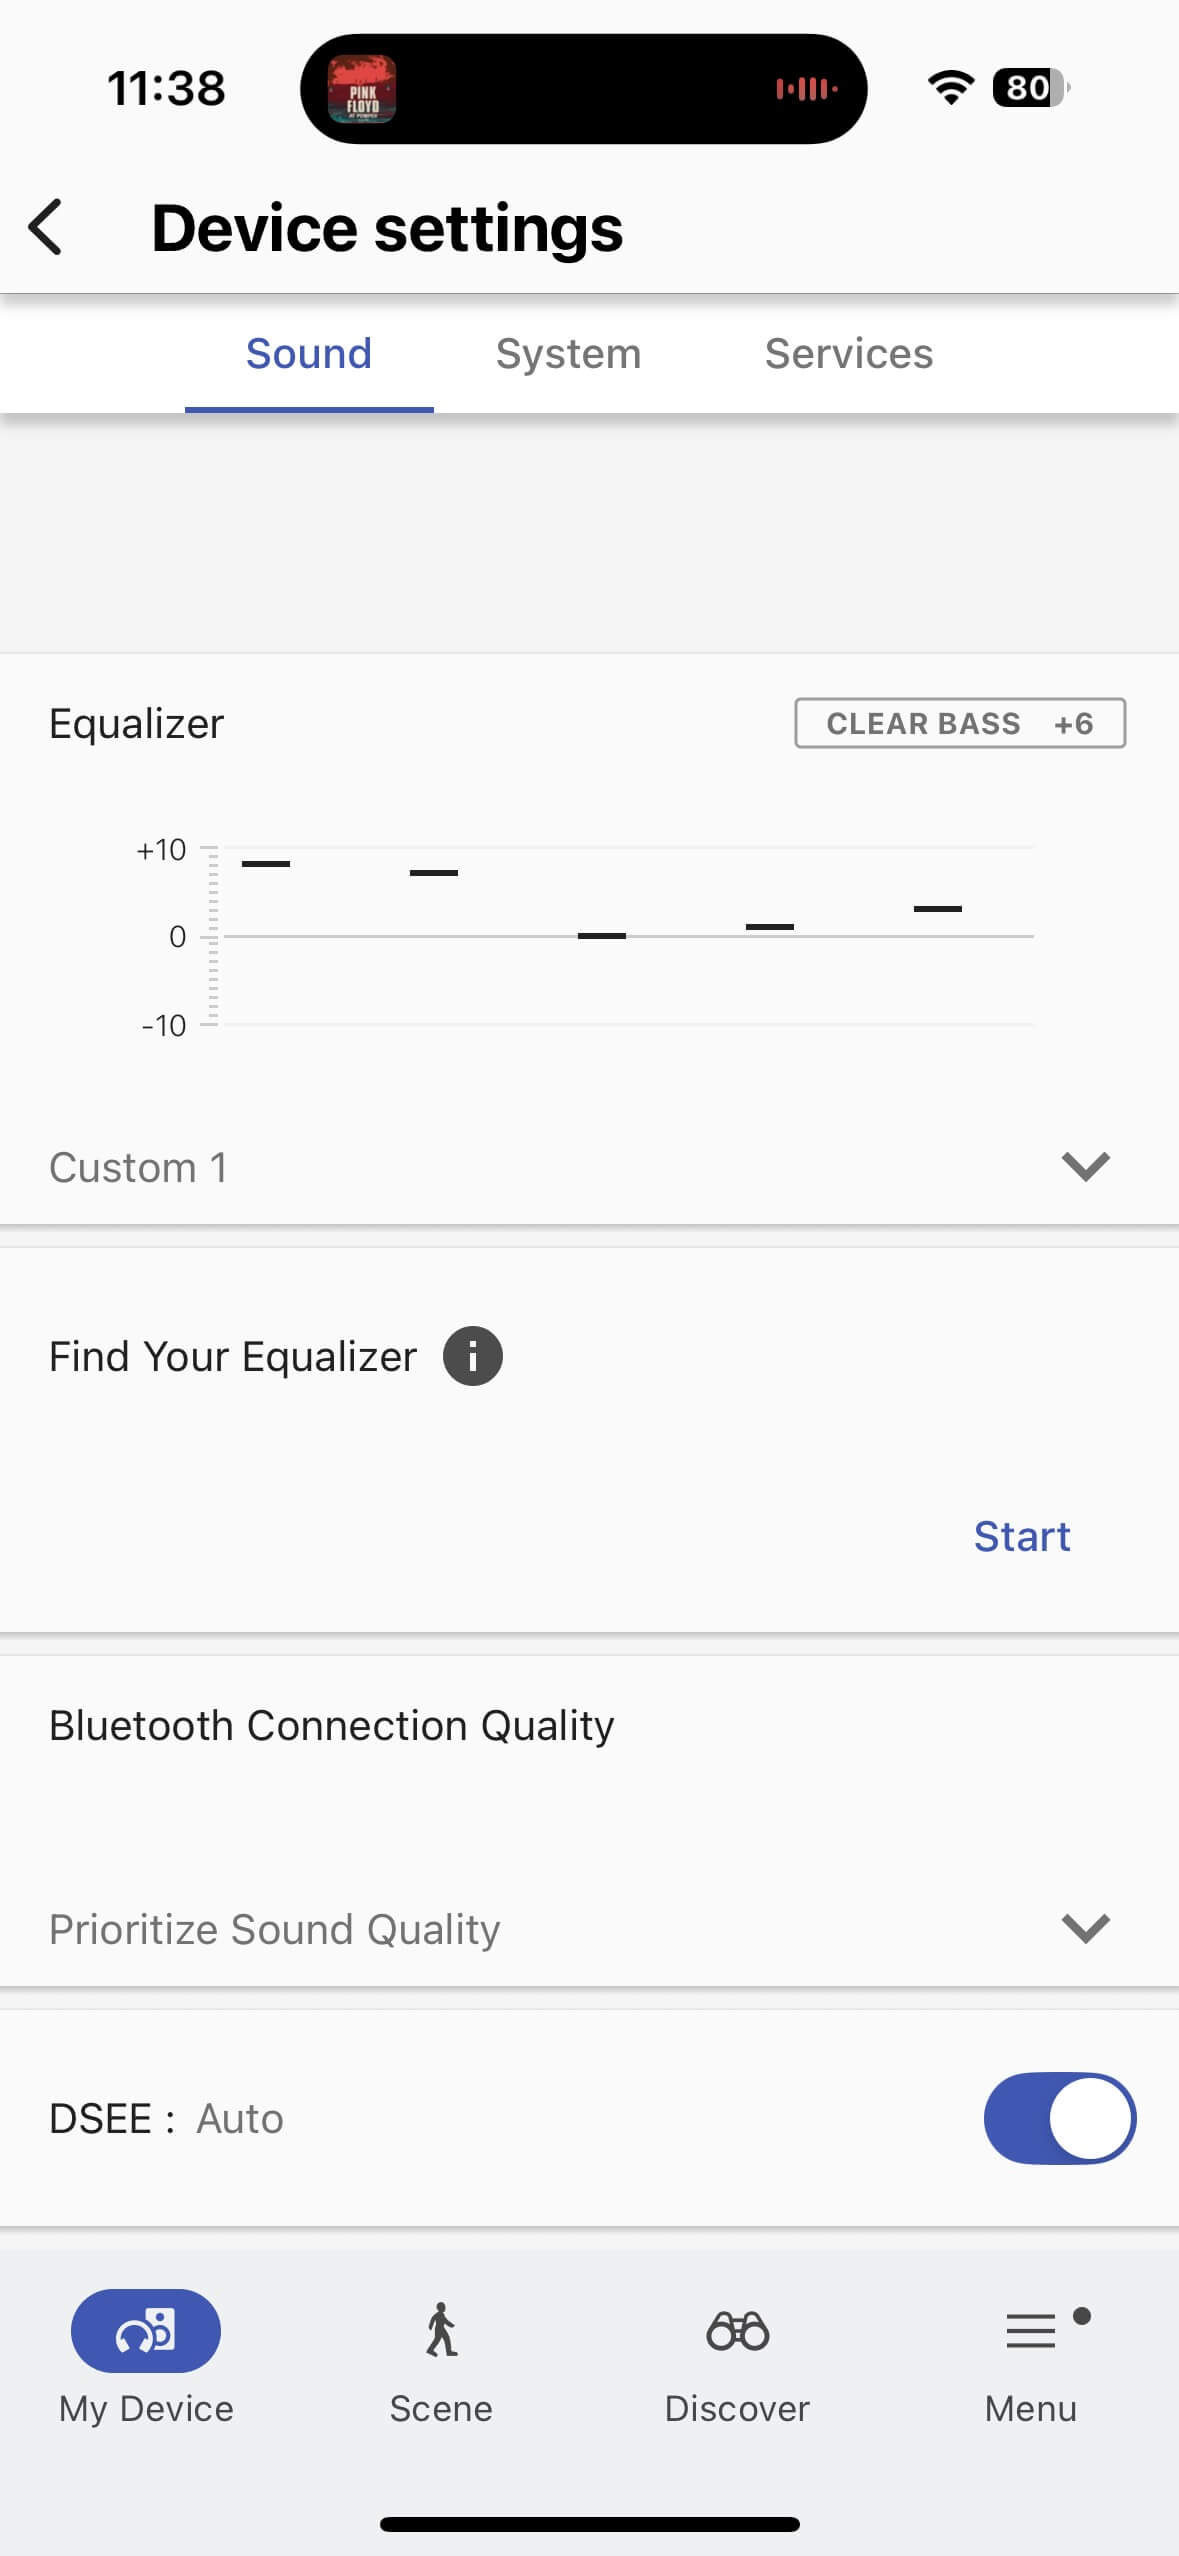Tap the first equalizer band marker
This screenshot has height=2556, width=1179.
266,863
